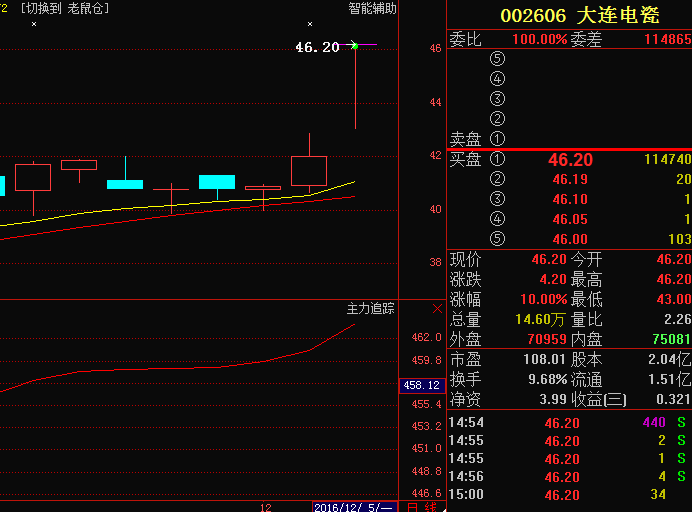Select the 14:54 trade tick row

click(569, 423)
